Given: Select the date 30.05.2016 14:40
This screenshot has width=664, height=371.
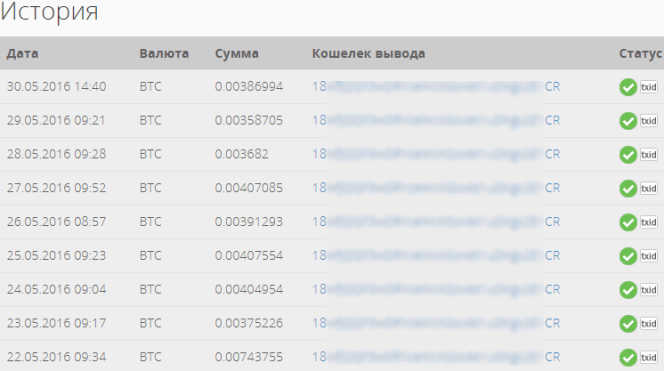Looking at the screenshot, I should pos(56,86).
